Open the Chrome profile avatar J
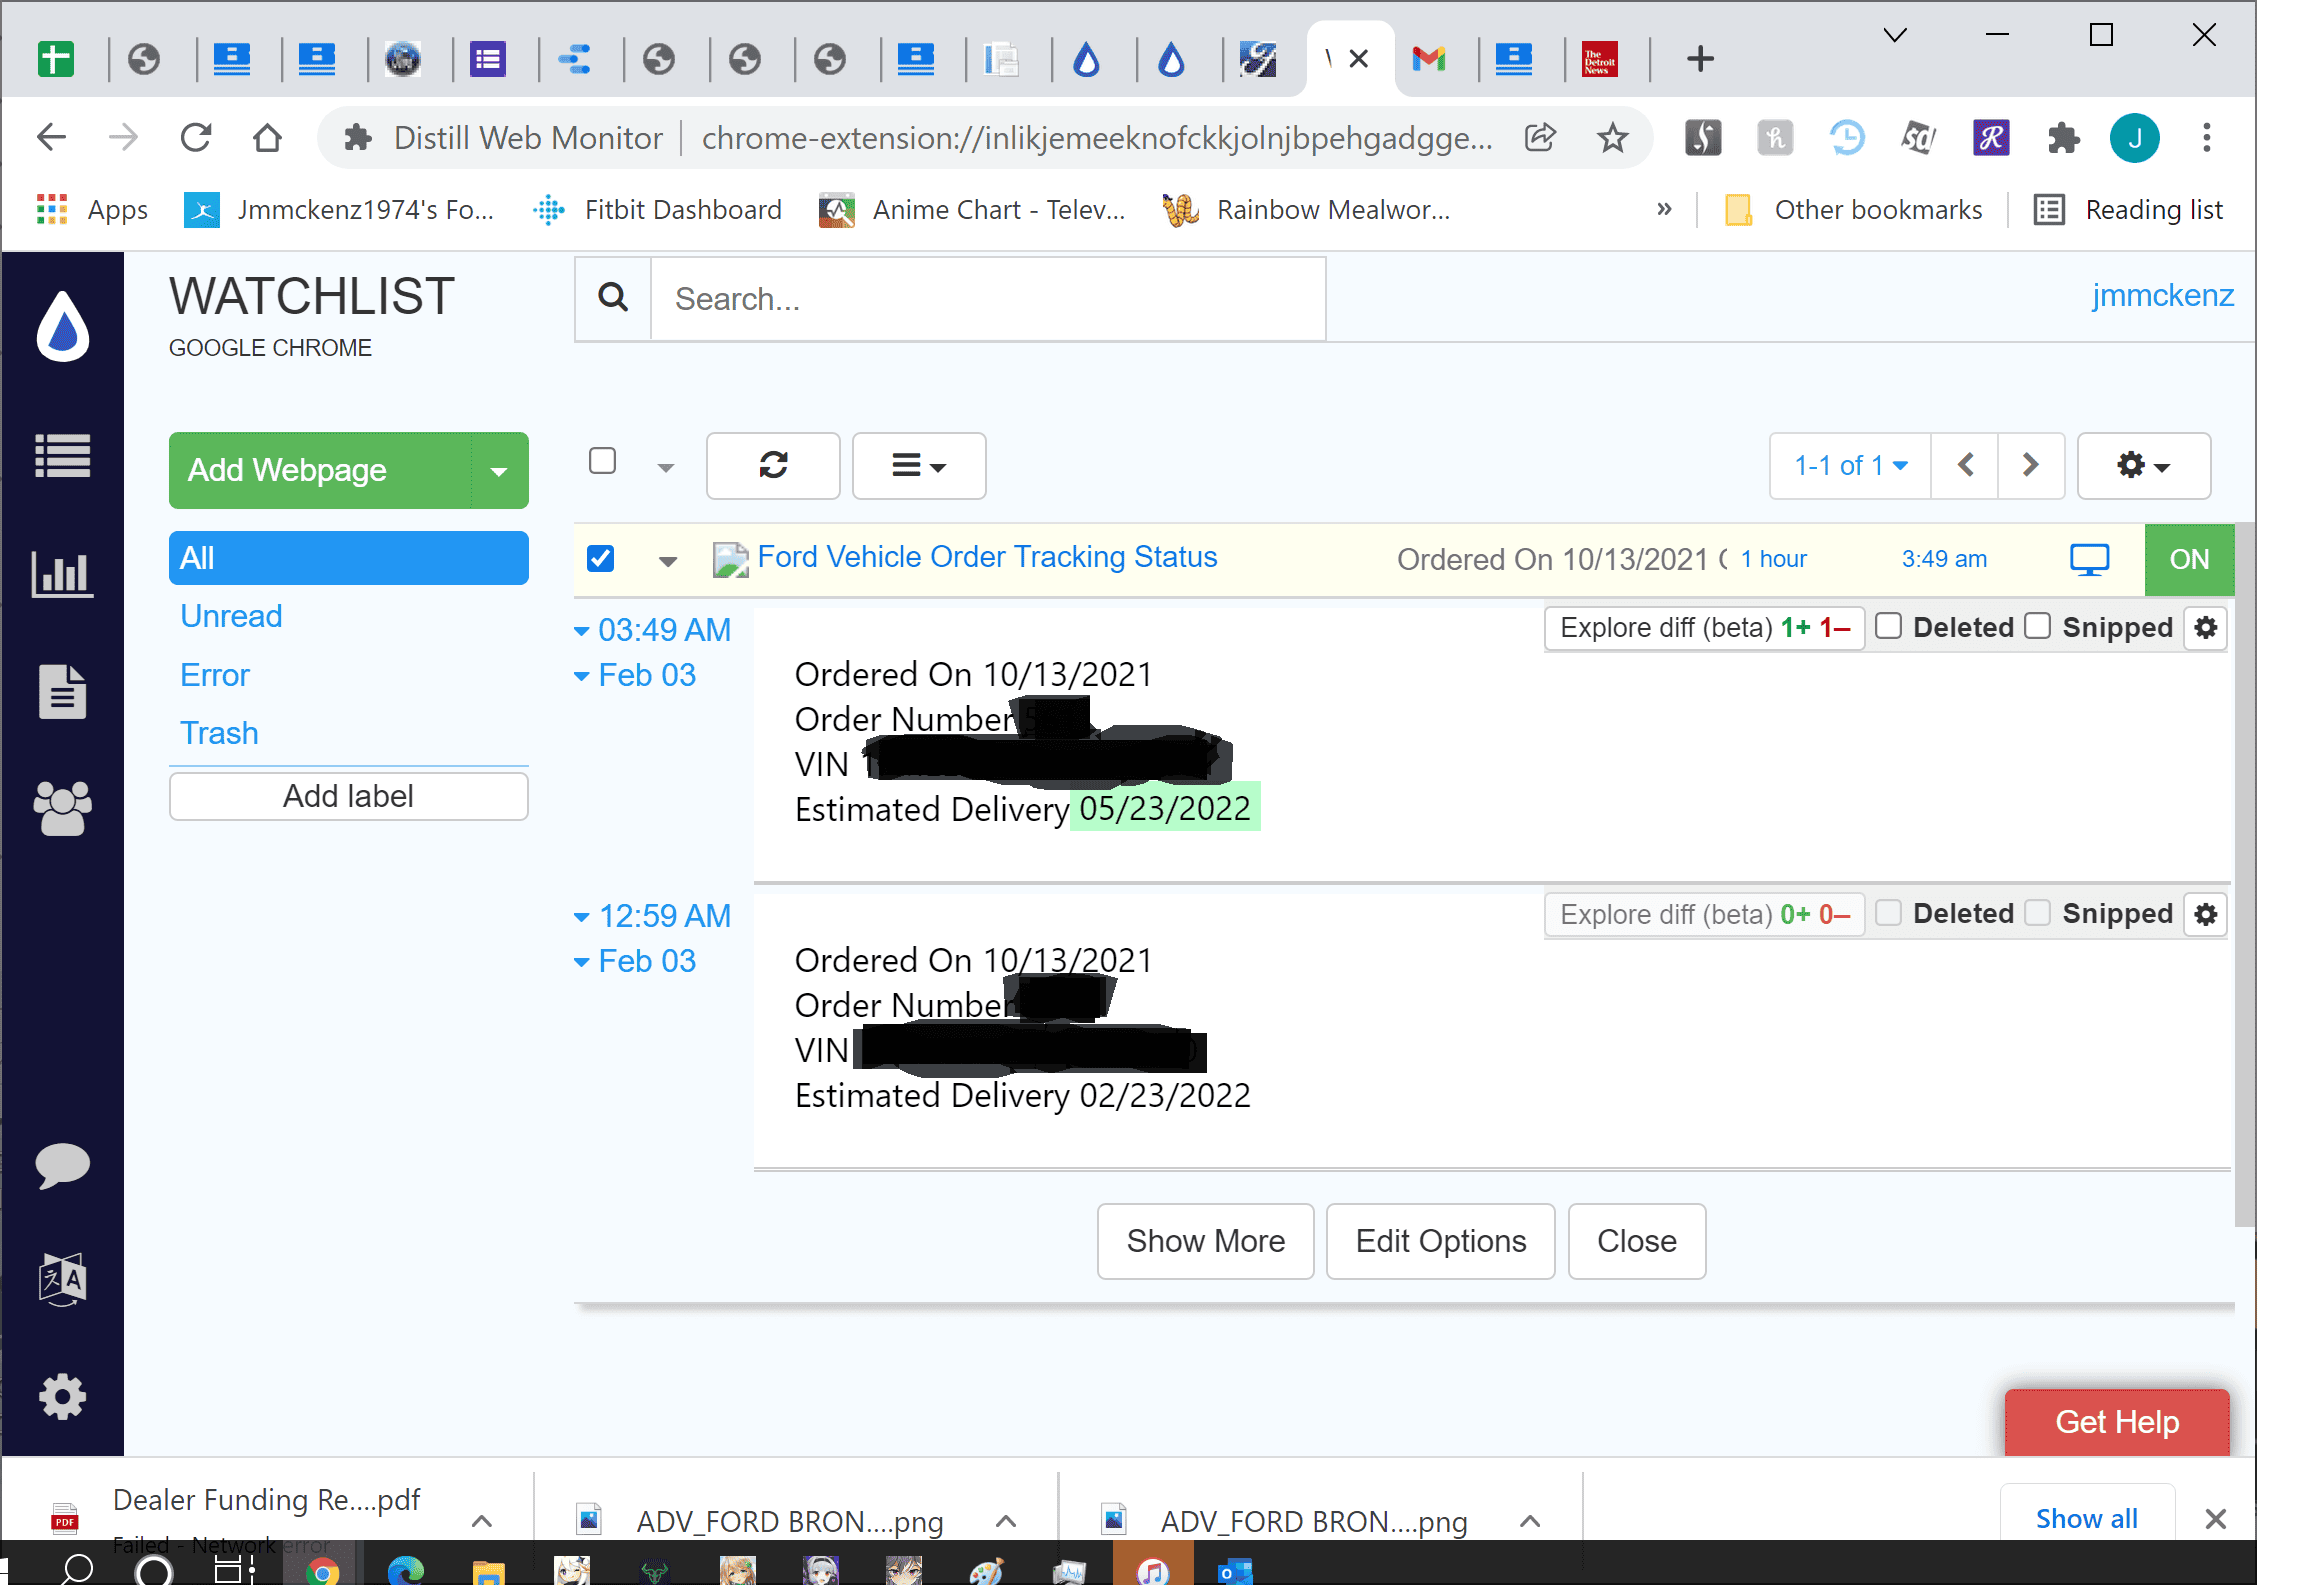The image size is (2304, 1585). coord(2134,138)
